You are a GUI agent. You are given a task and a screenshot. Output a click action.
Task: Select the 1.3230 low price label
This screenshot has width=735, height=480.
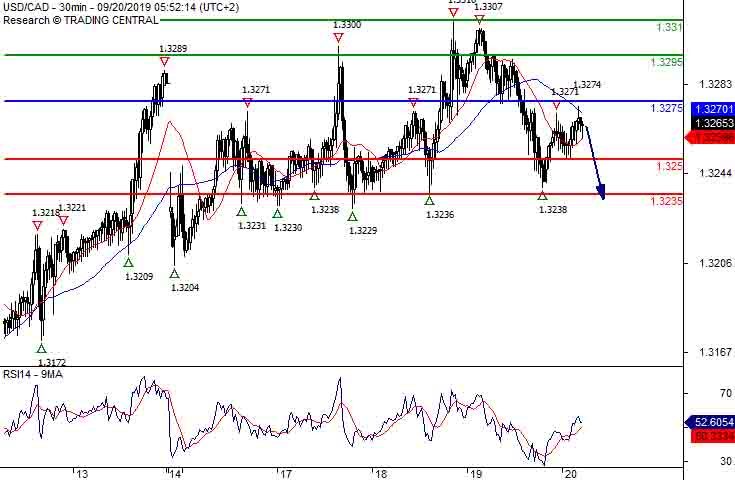pyautogui.click(x=288, y=228)
